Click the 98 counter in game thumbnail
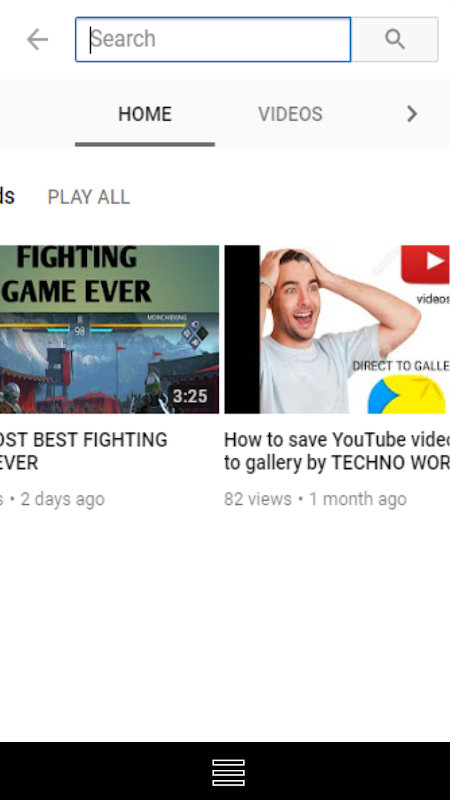Screen dimensions: 450x800 coord(80,332)
